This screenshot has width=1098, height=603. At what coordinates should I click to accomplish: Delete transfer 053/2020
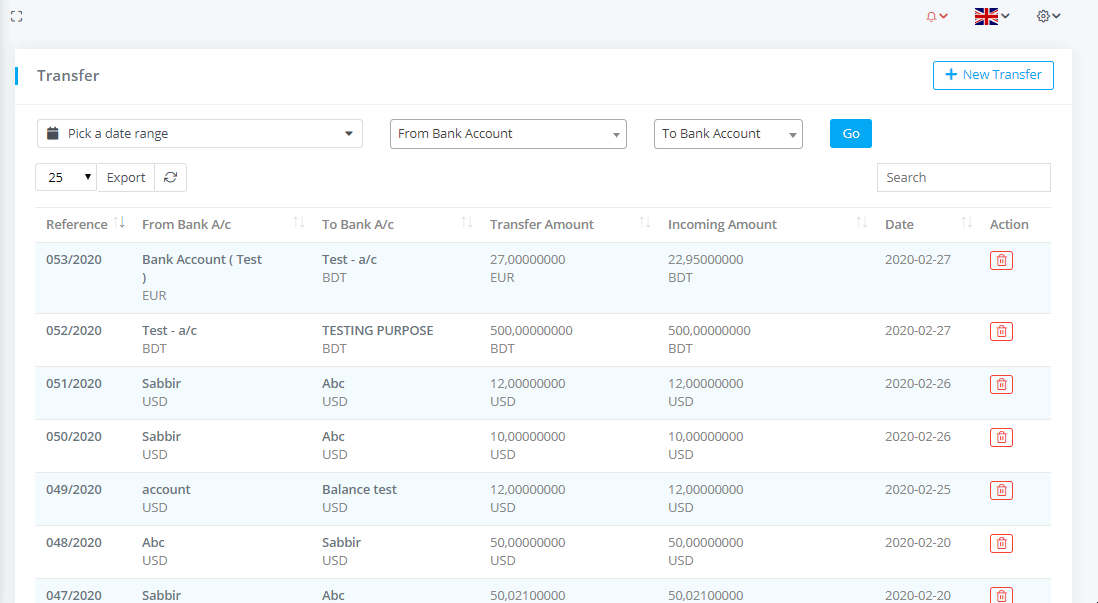1001,260
